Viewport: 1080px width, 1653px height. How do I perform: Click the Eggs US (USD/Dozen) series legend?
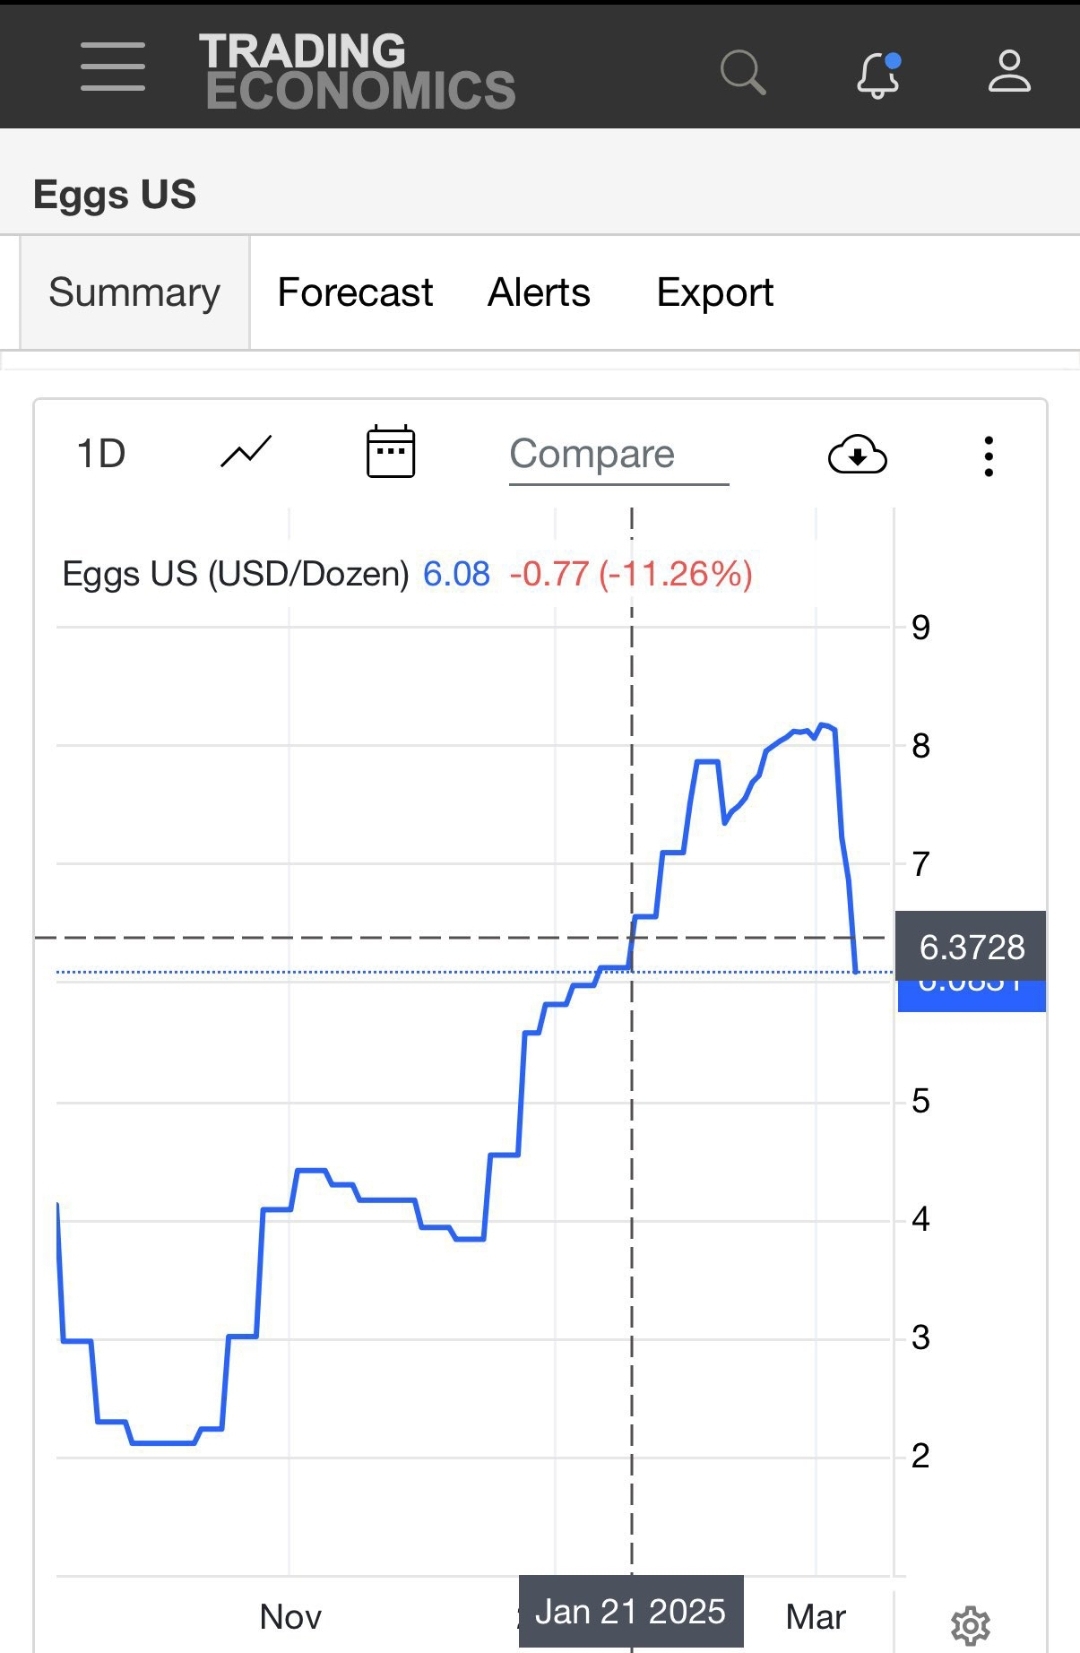click(x=236, y=574)
